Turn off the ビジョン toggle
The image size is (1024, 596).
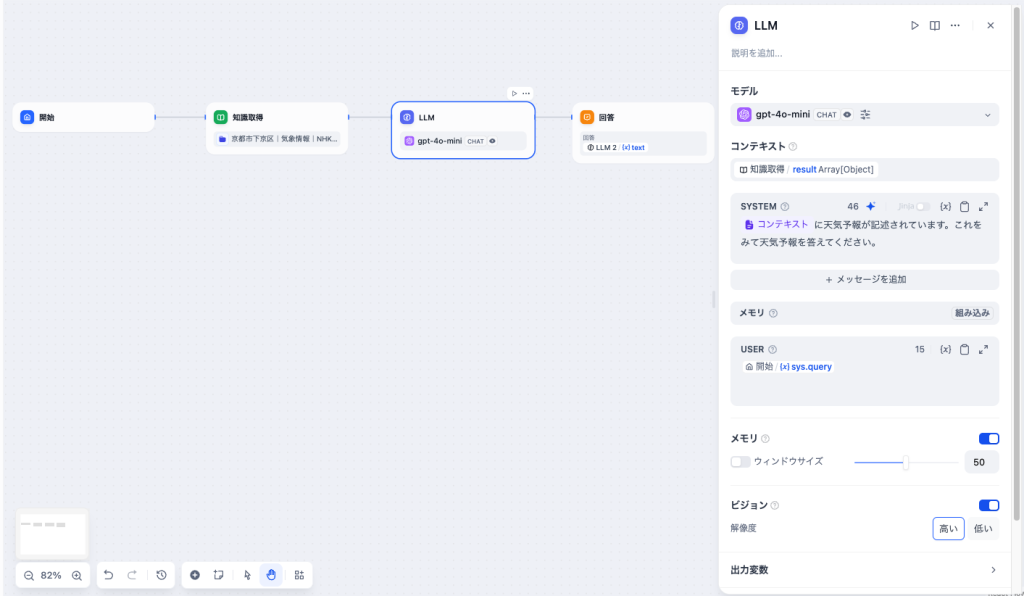tap(988, 505)
